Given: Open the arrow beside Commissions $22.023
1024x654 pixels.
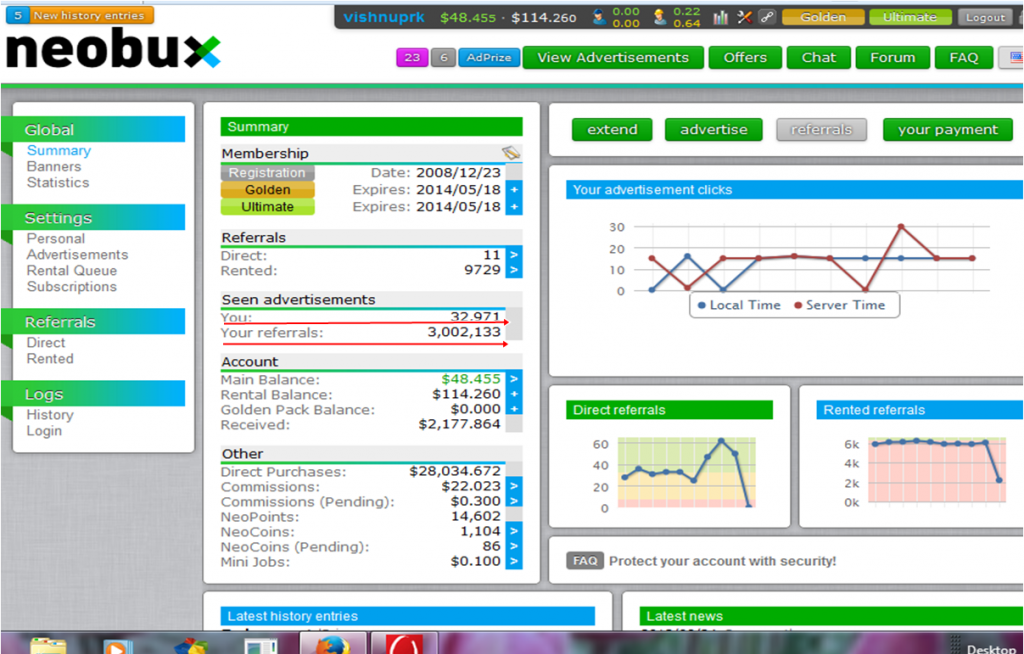Looking at the screenshot, I should [514, 486].
